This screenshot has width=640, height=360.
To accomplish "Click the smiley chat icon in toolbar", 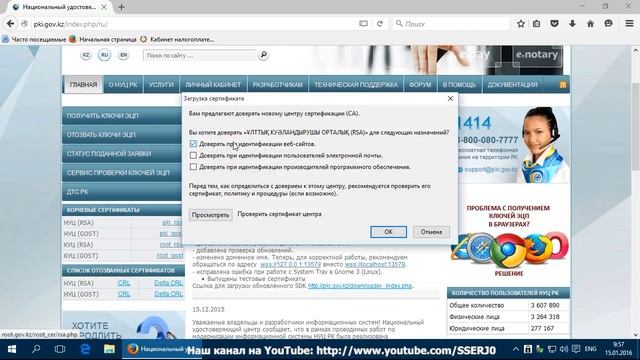I will click(608, 24).
